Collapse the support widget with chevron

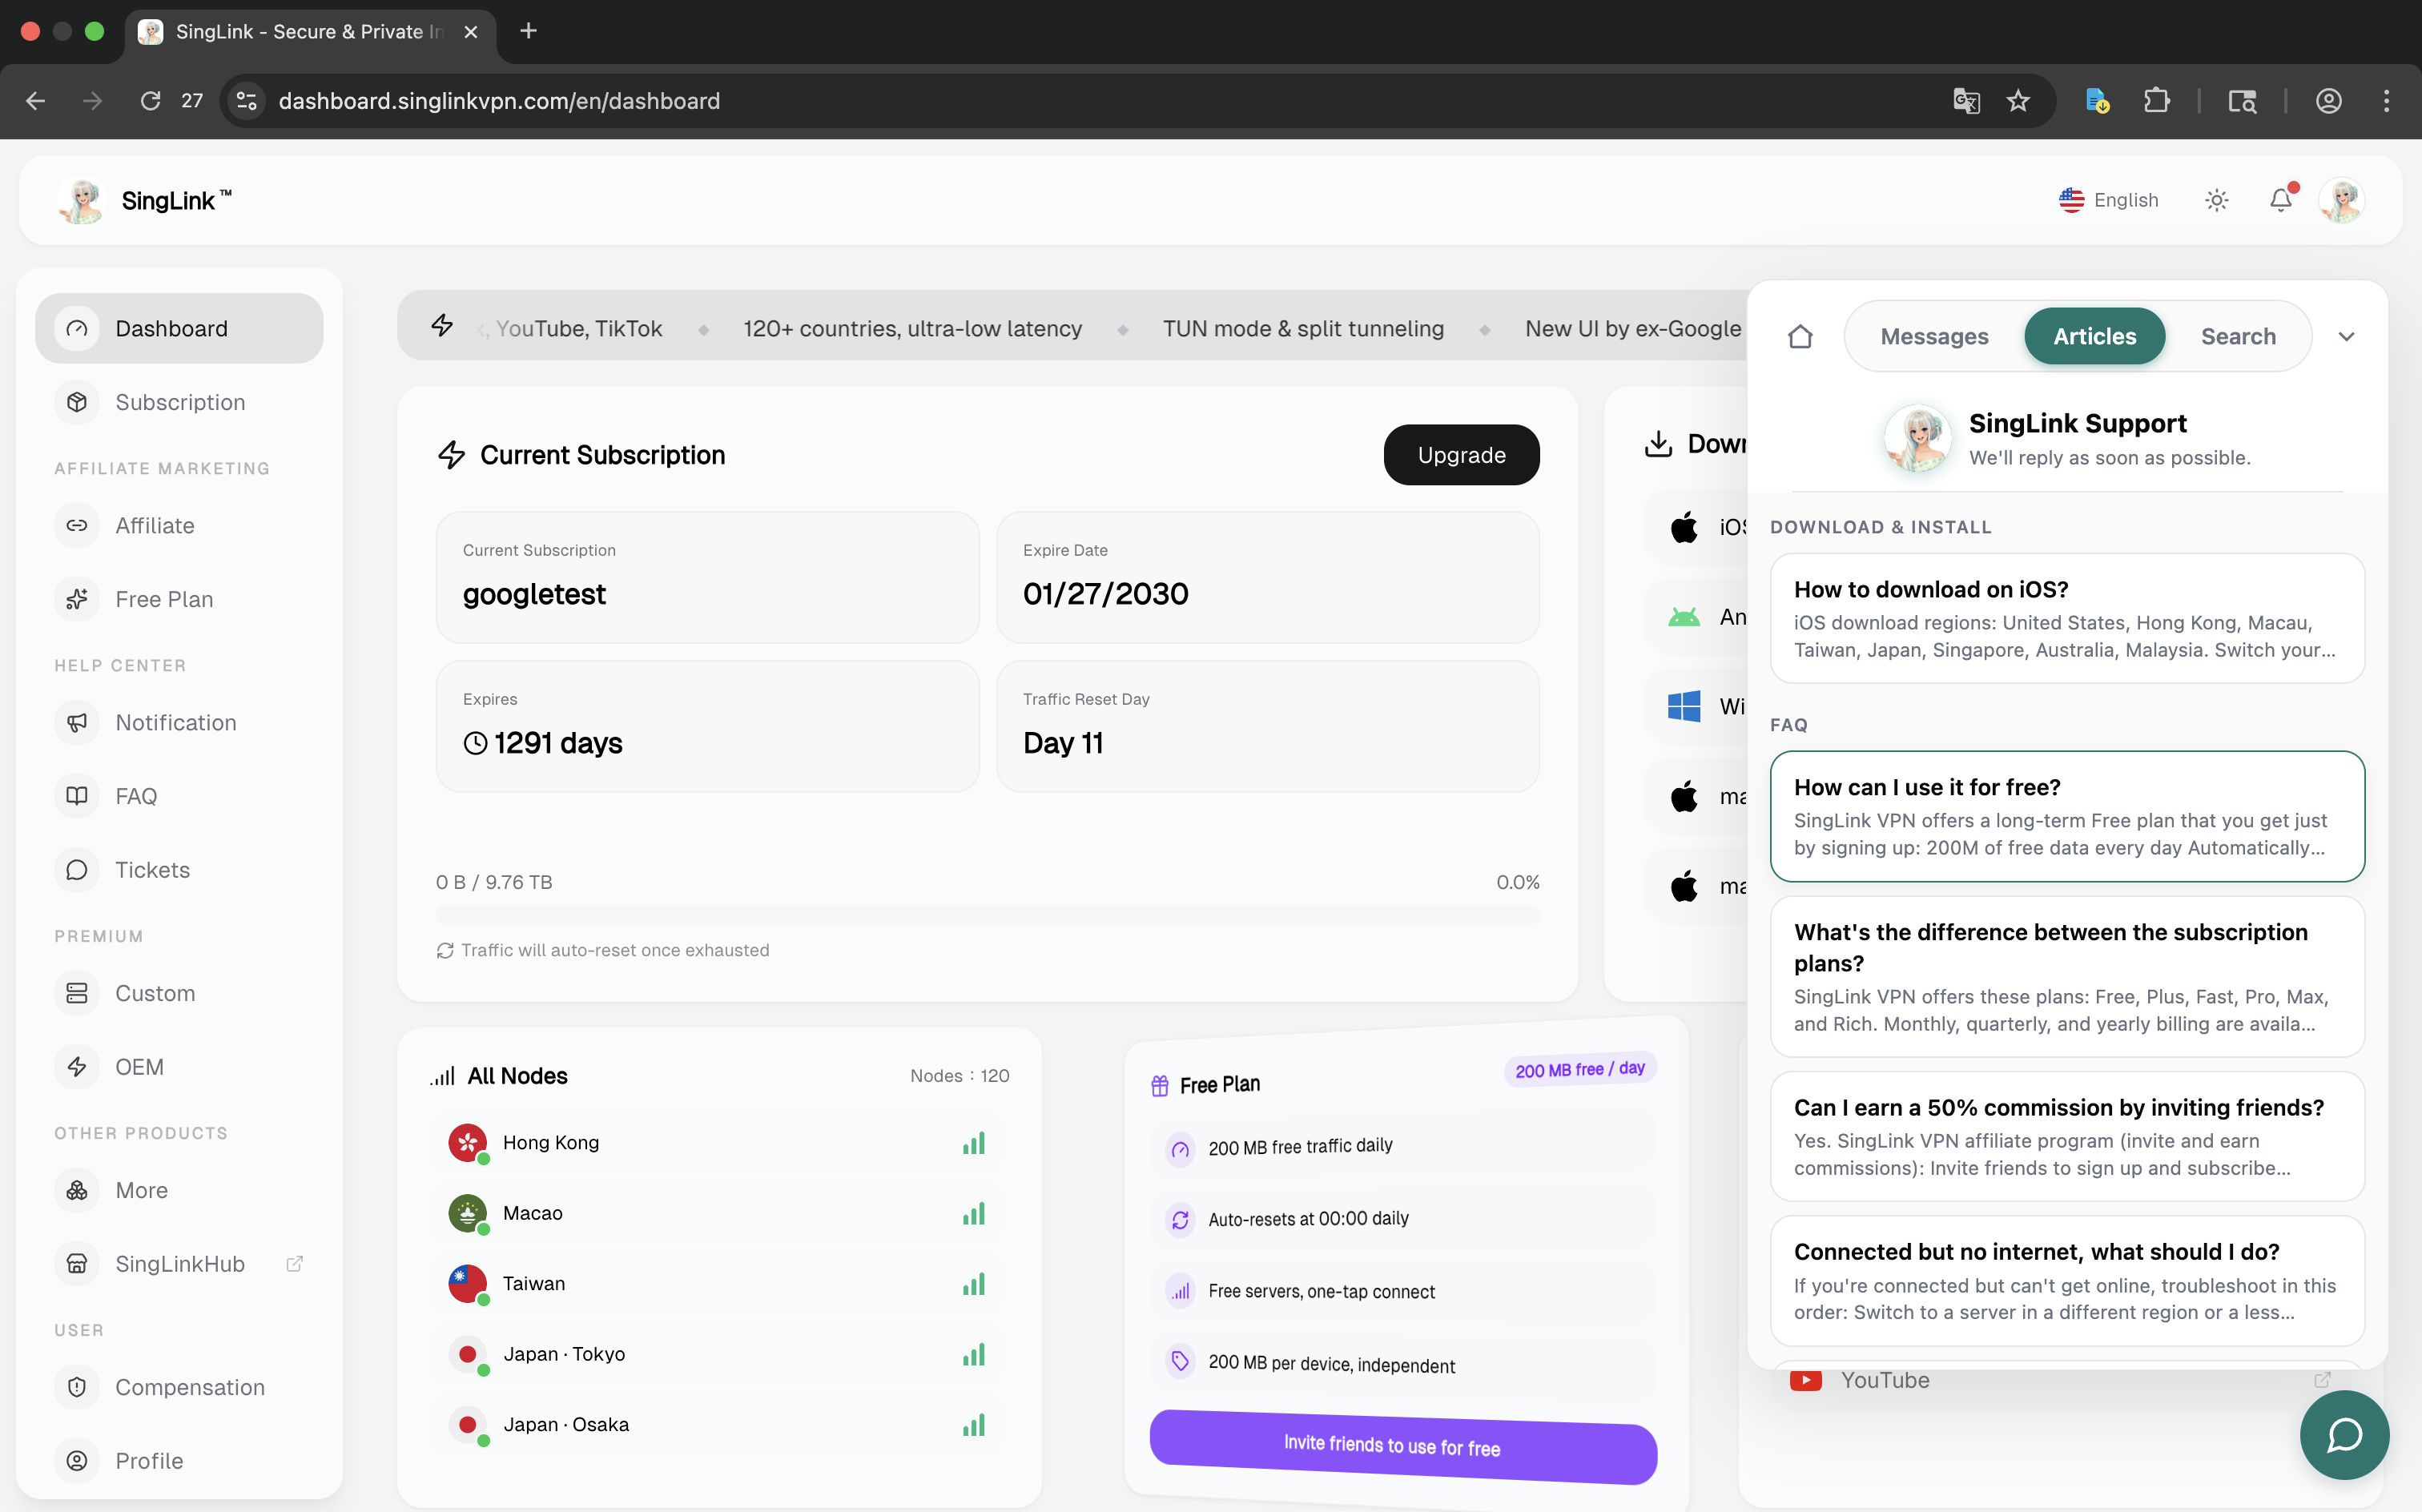pyautogui.click(x=2347, y=337)
